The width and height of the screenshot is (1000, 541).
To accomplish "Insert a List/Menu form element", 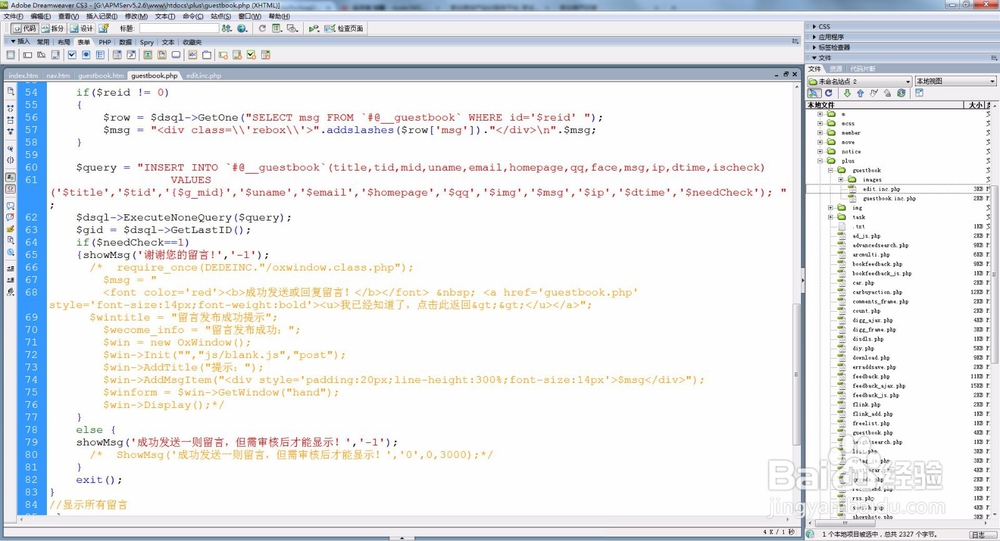I will pos(117,55).
